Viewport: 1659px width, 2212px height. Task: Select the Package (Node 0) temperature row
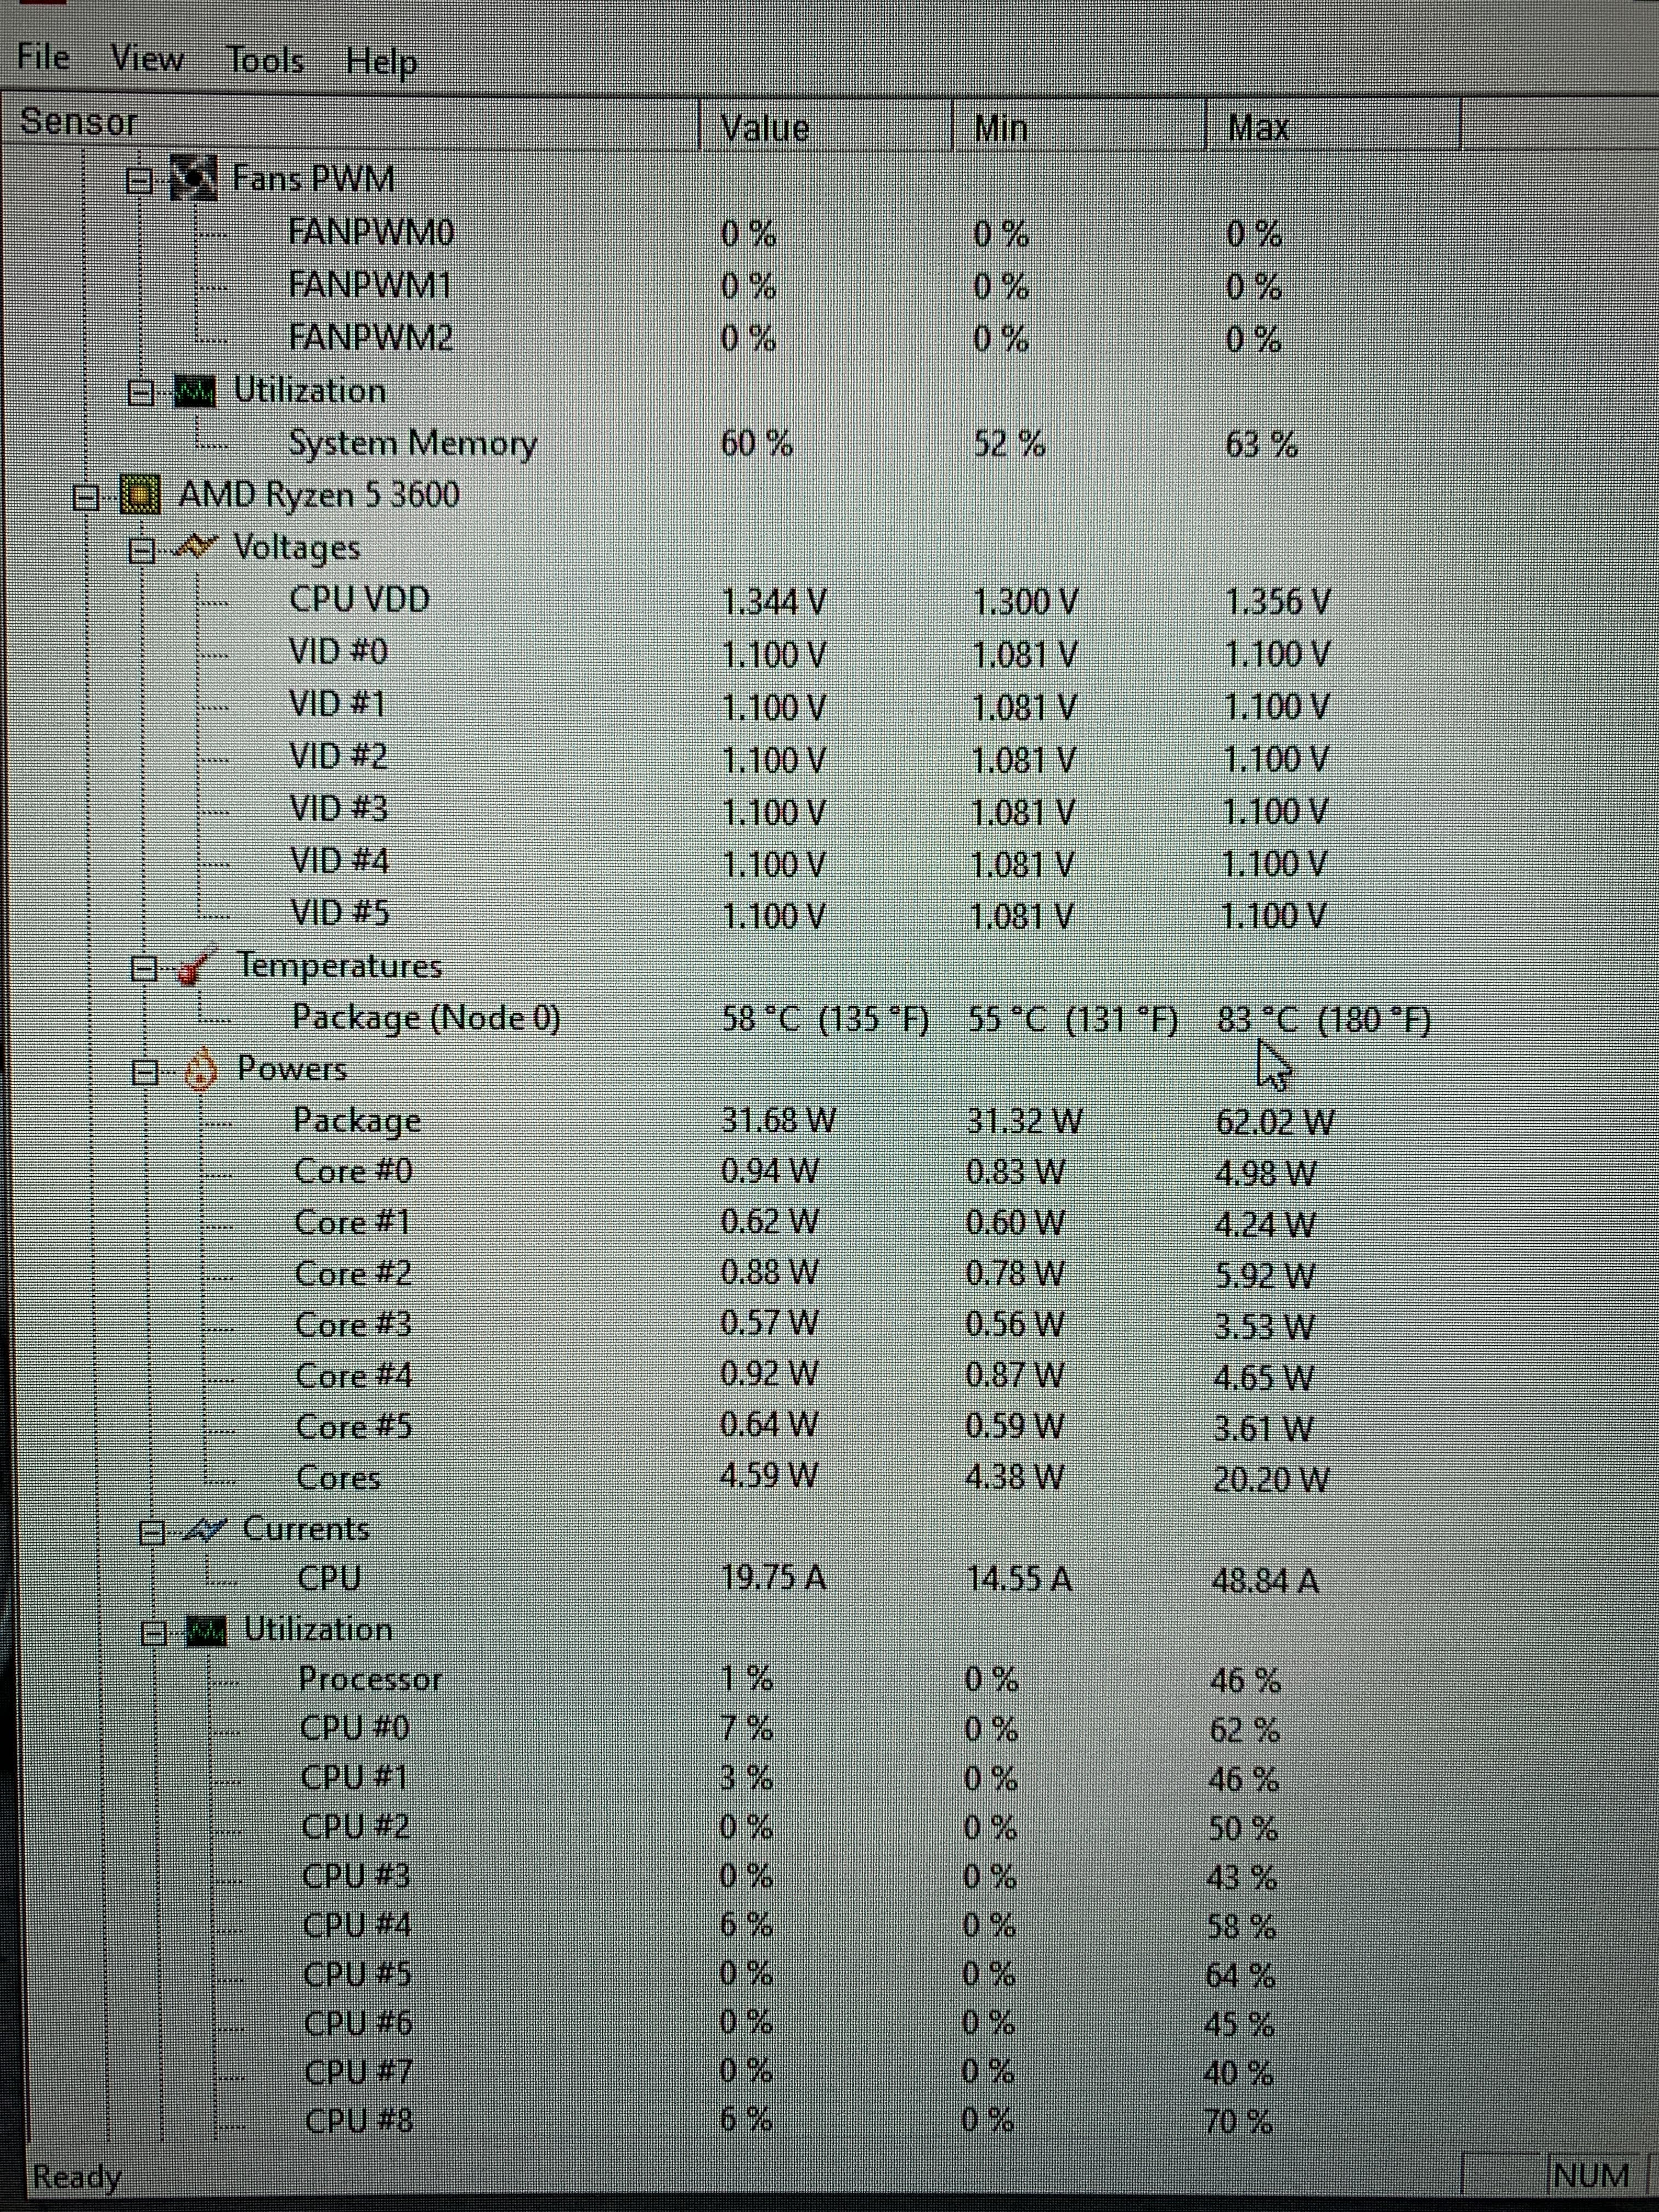click(426, 1018)
